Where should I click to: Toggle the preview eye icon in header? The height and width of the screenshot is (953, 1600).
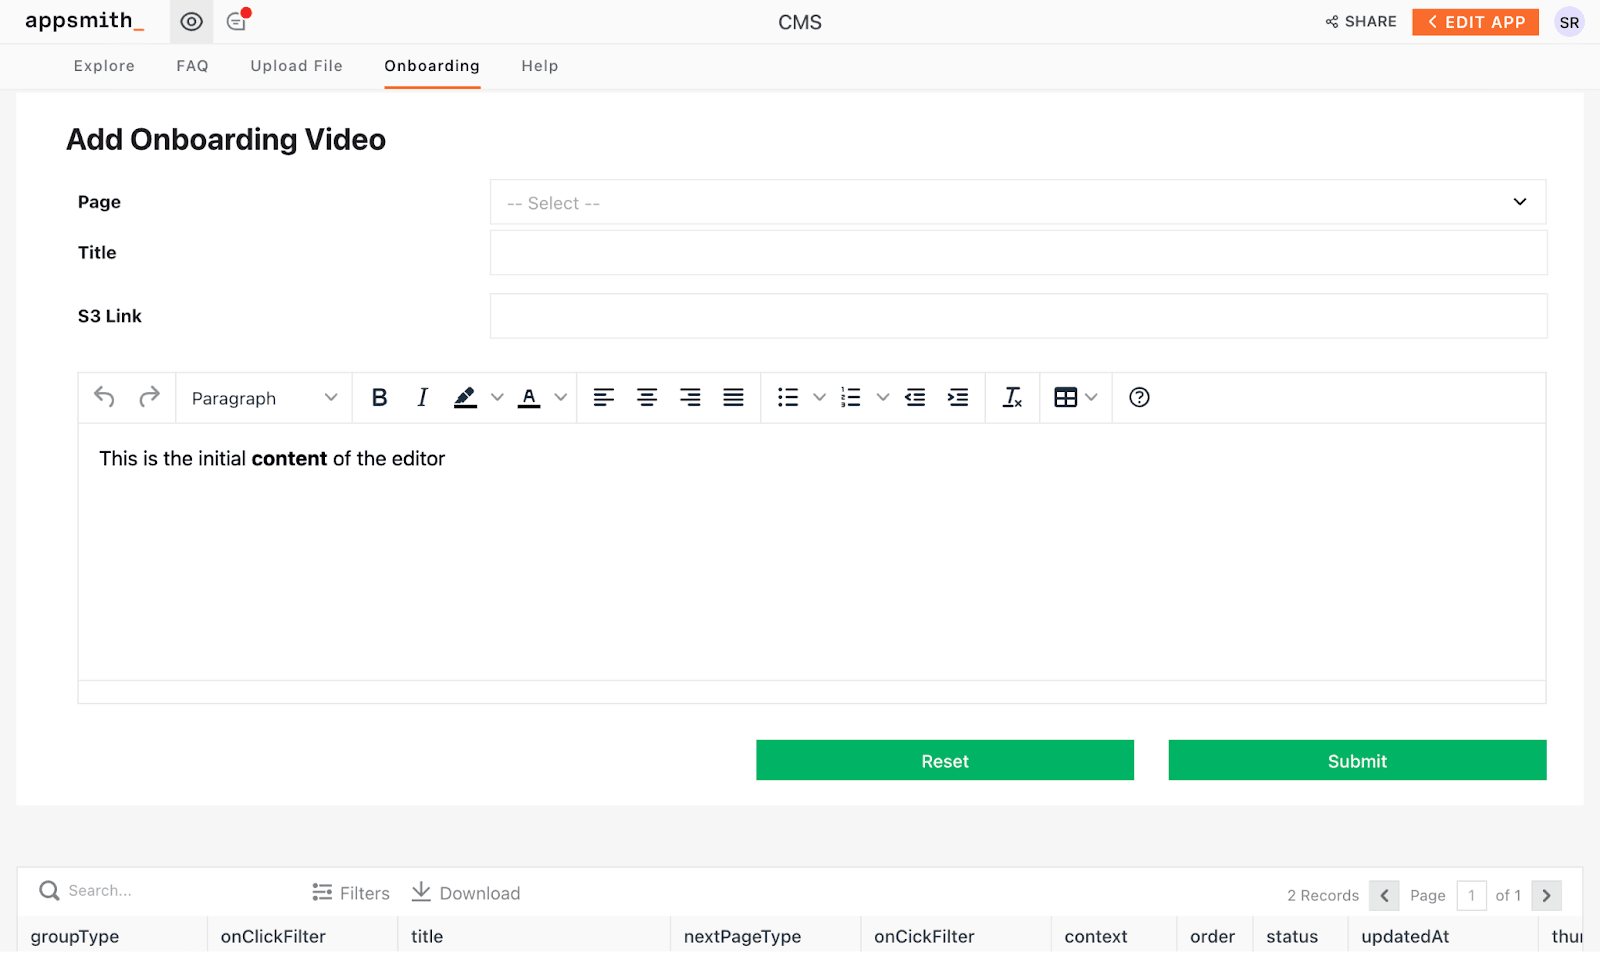tap(191, 22)
